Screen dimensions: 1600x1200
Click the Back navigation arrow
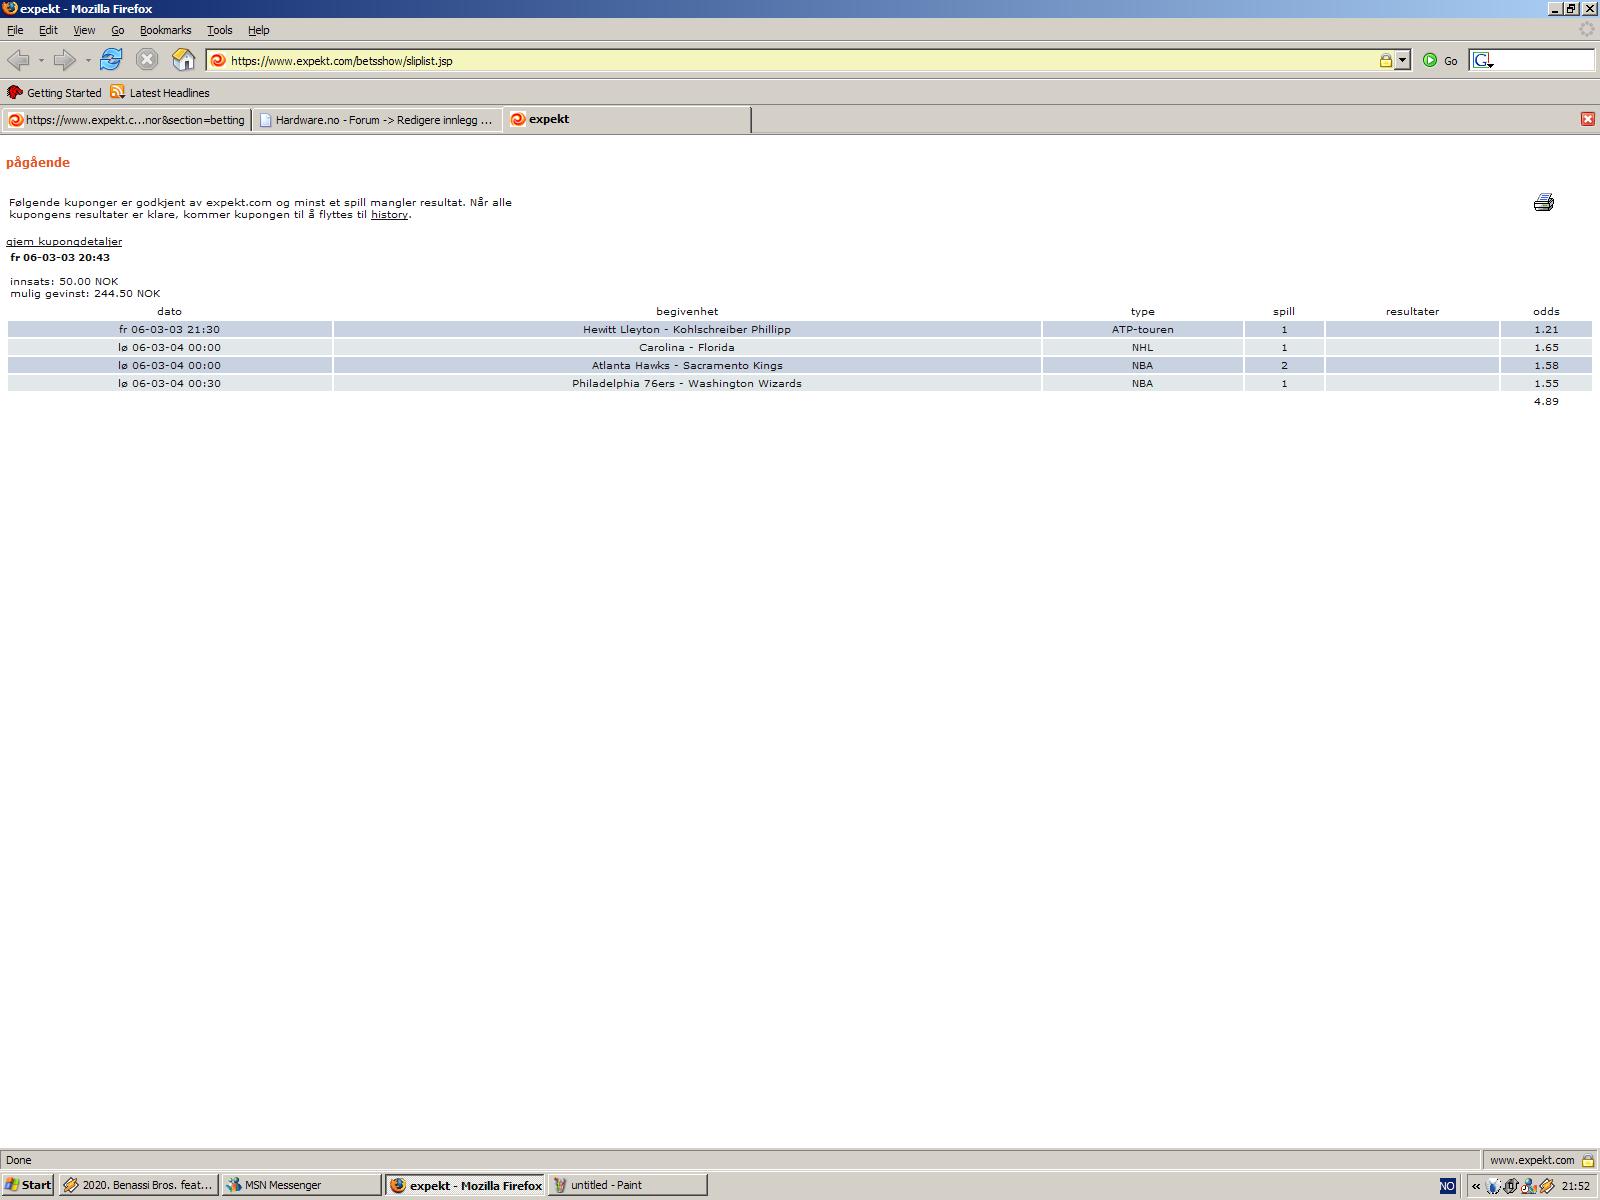coord(18,60)
